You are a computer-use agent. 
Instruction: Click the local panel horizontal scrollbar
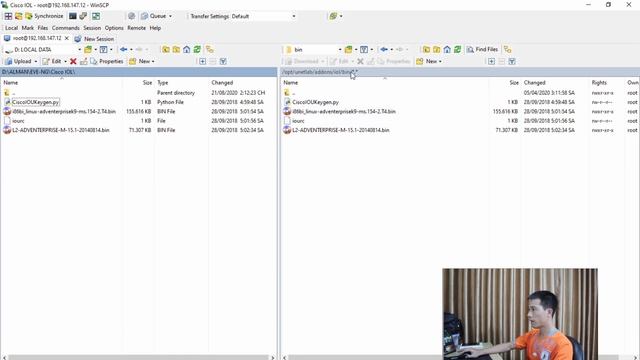(139, 358)
